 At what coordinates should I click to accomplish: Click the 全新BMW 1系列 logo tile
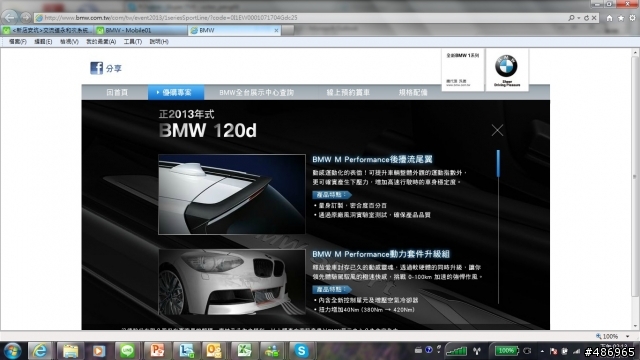click(x=462, y=70)
